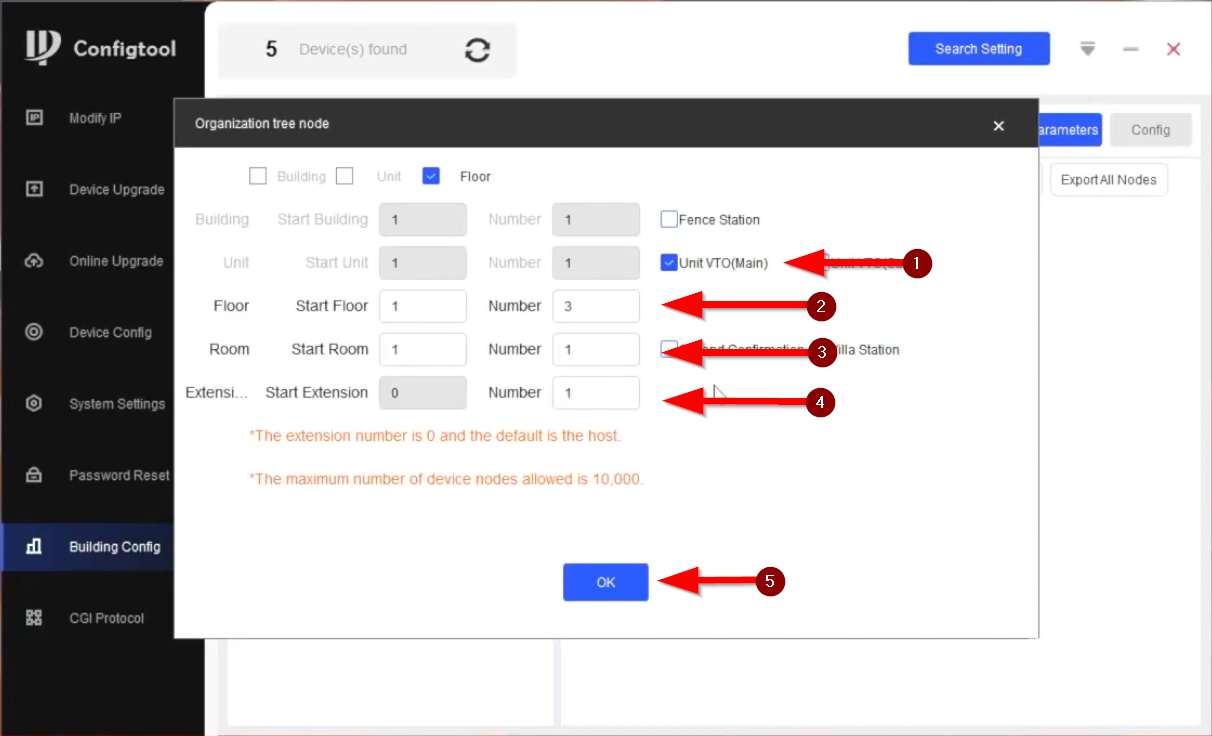Click the CGI Protocol QR icon
This screenshot has height=736, width=1212.
(x=34, y=618)
